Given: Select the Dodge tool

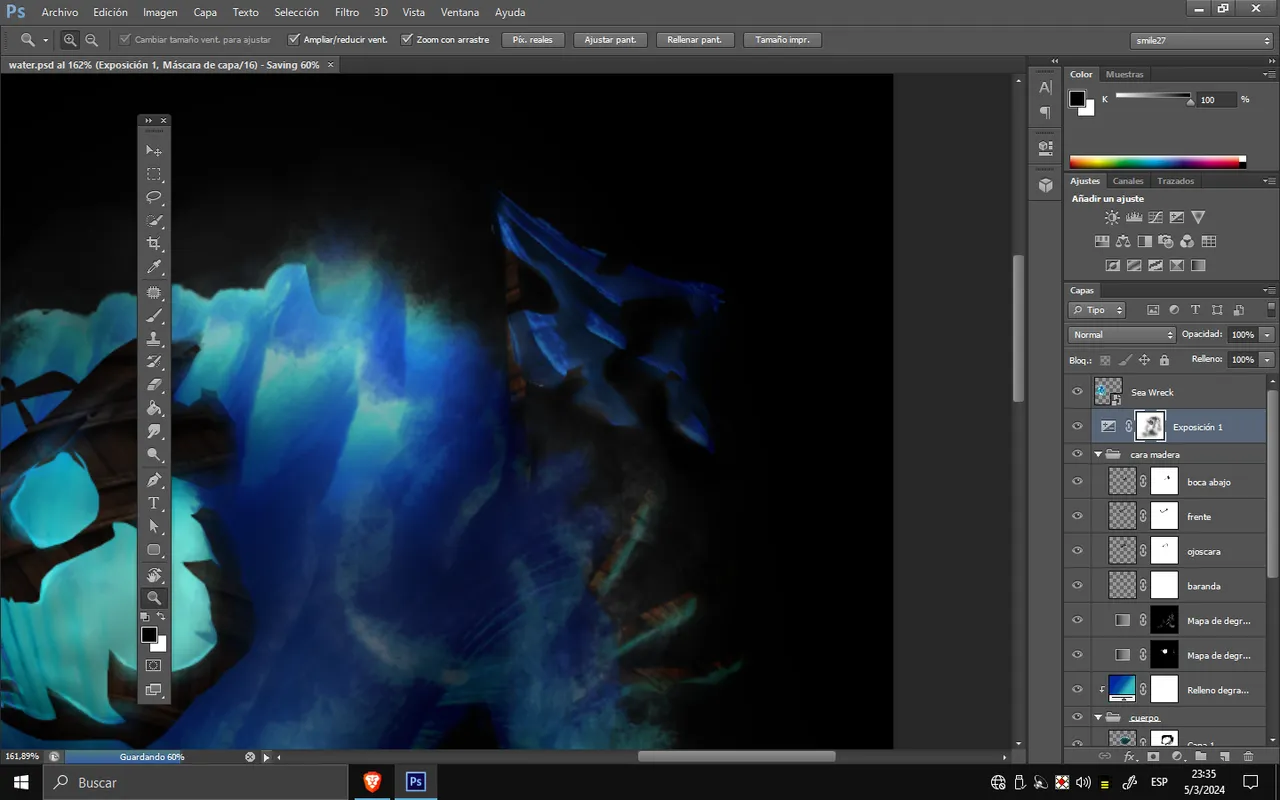Looking at the screenshot, I should pyautogui.click(x=154, y=455).
